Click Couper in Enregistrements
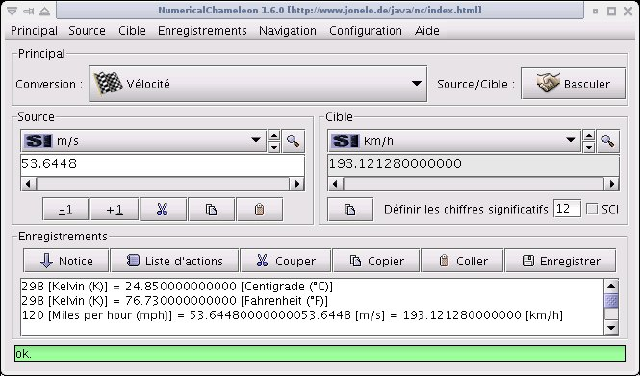 tap(286, 260)
